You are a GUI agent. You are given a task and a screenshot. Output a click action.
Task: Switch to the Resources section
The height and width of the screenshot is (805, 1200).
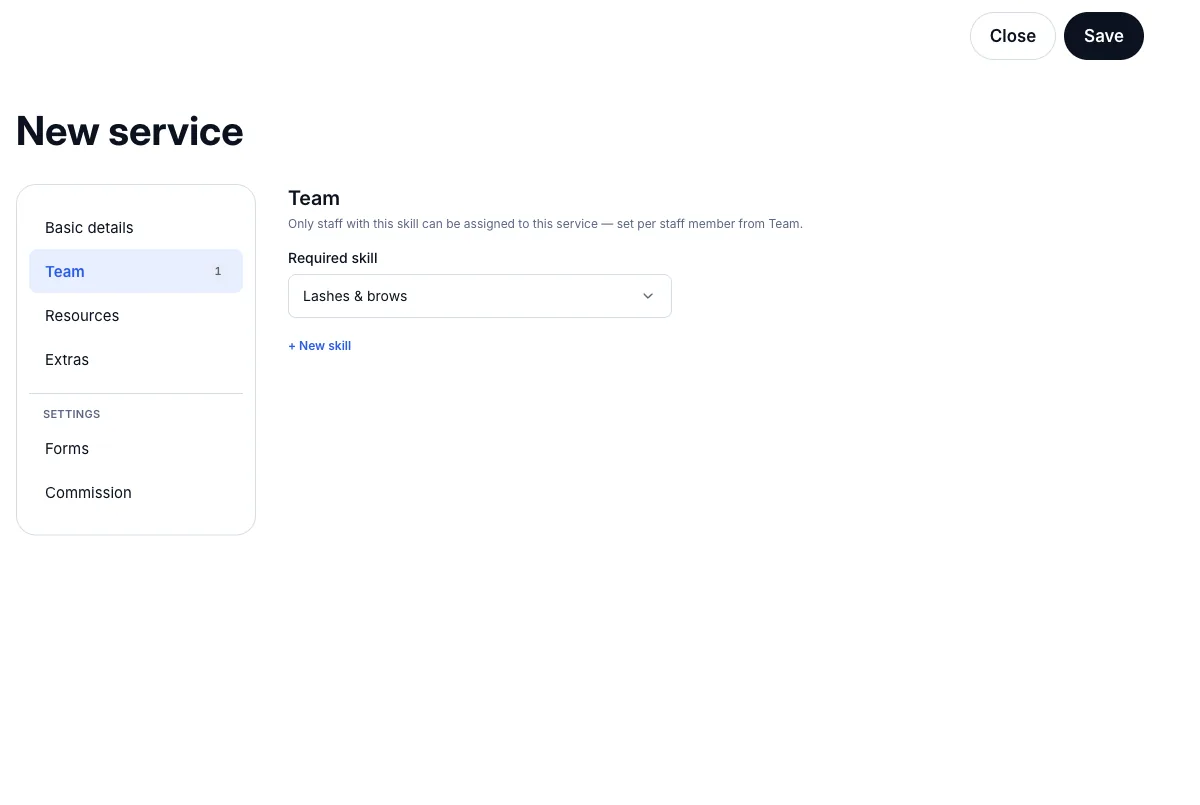pos(136,316)
